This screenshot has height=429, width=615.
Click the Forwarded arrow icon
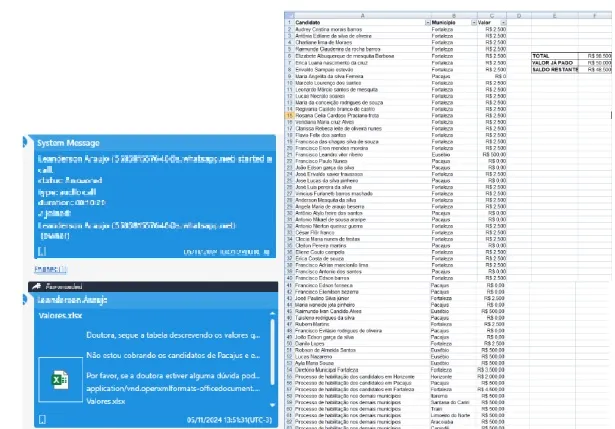(36, 286)
